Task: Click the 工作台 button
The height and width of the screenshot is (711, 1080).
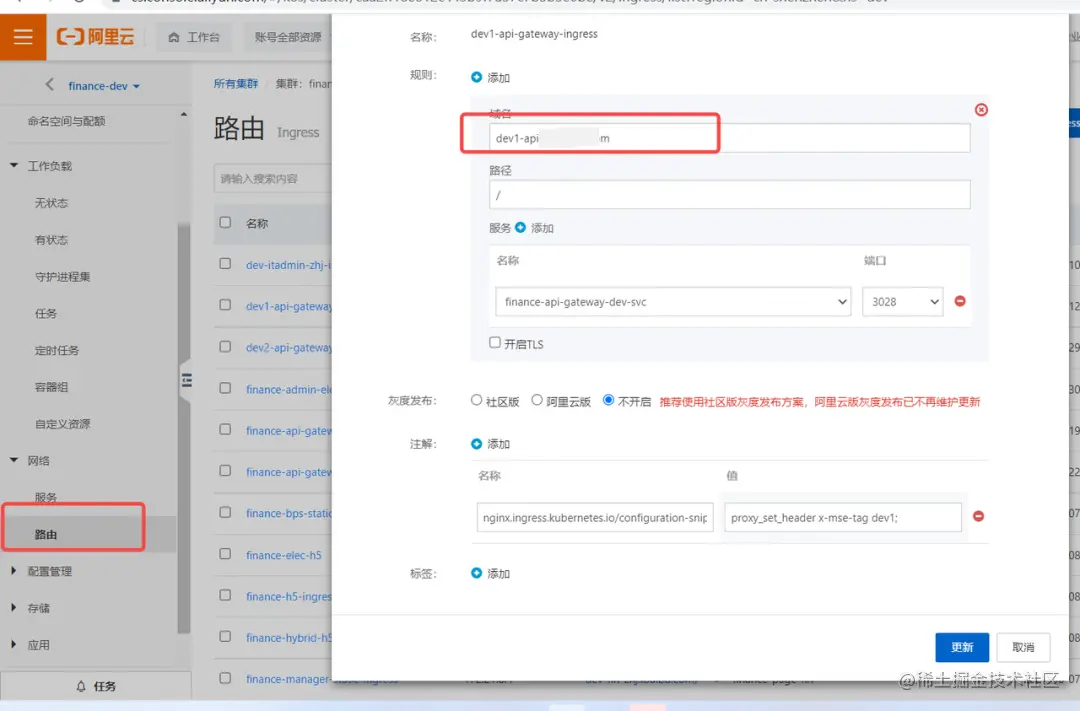Action: point(194,37)
